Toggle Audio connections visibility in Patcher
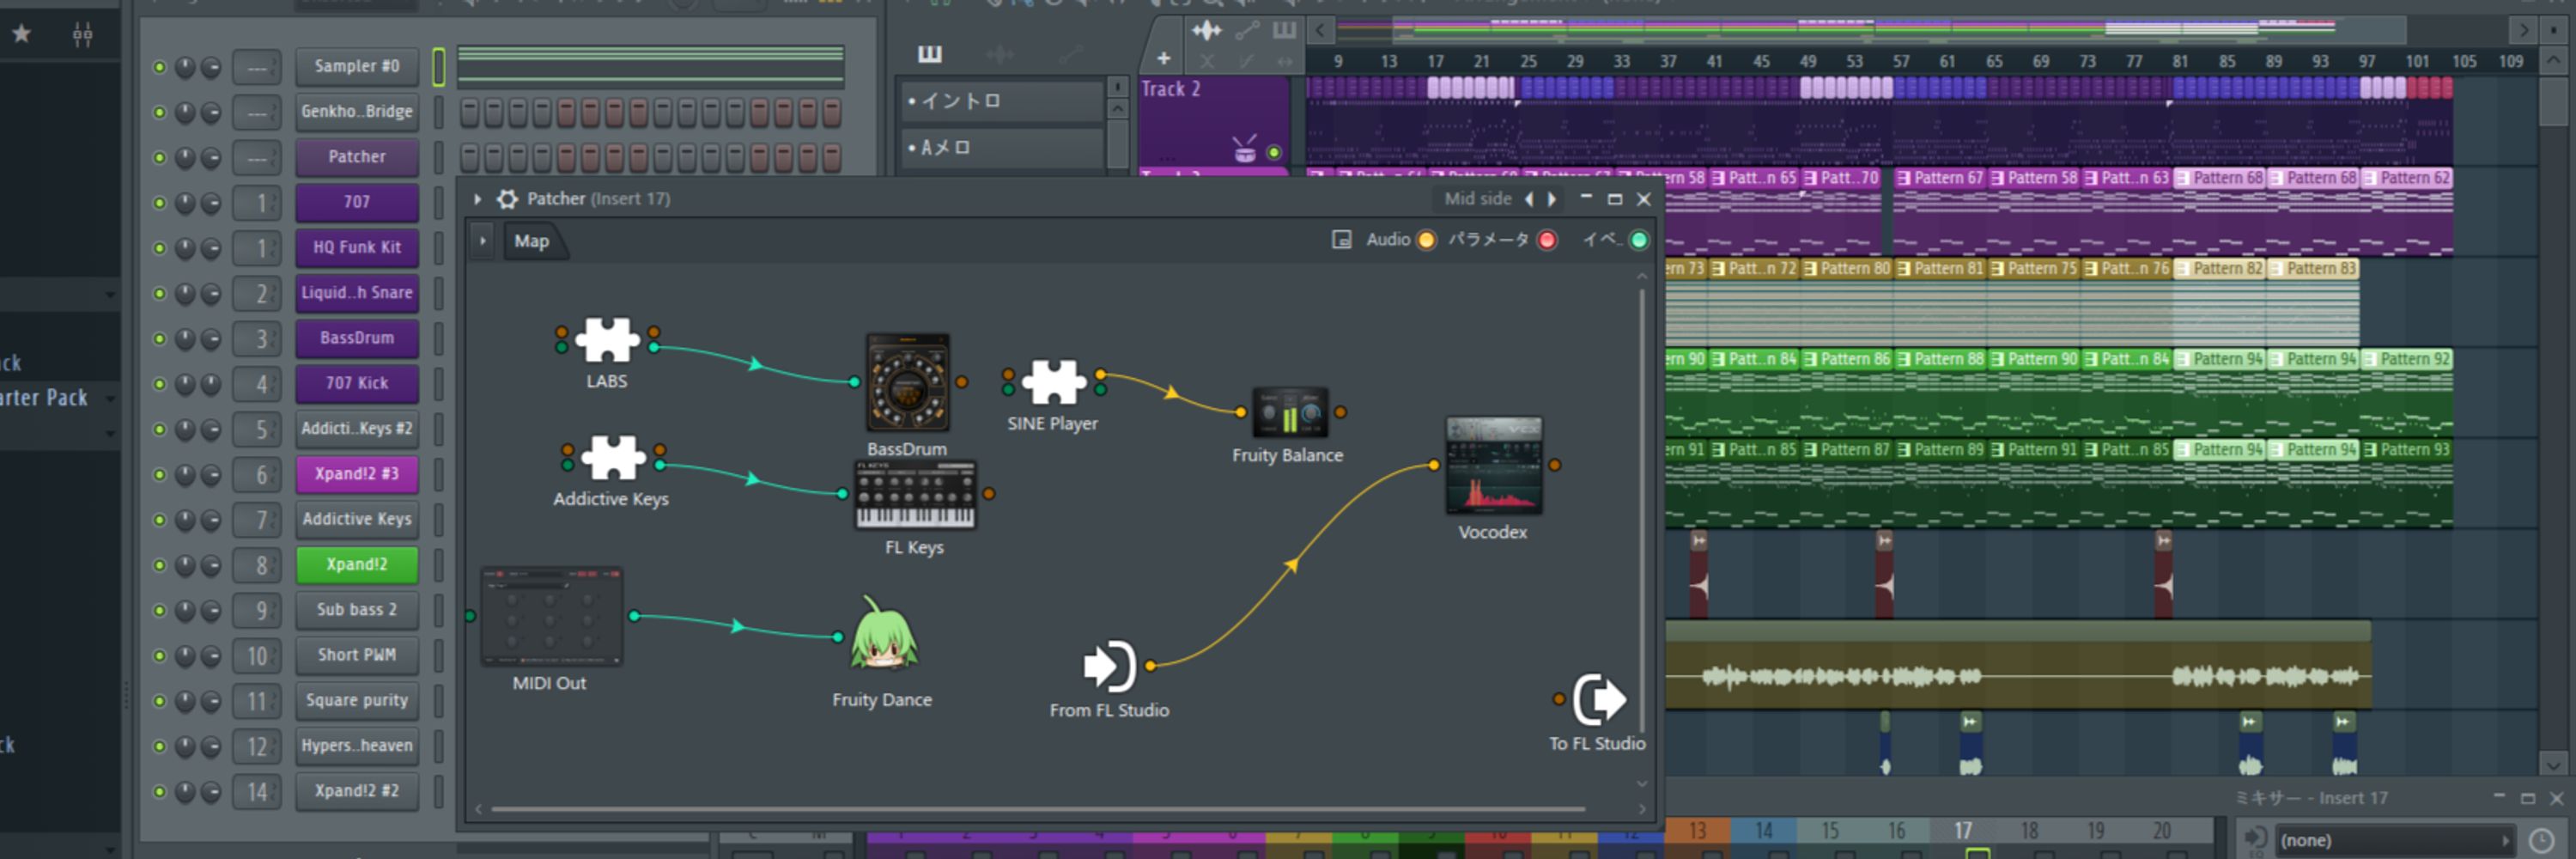Screen dimensions: 2576x859 click(x=1426, y=240)
